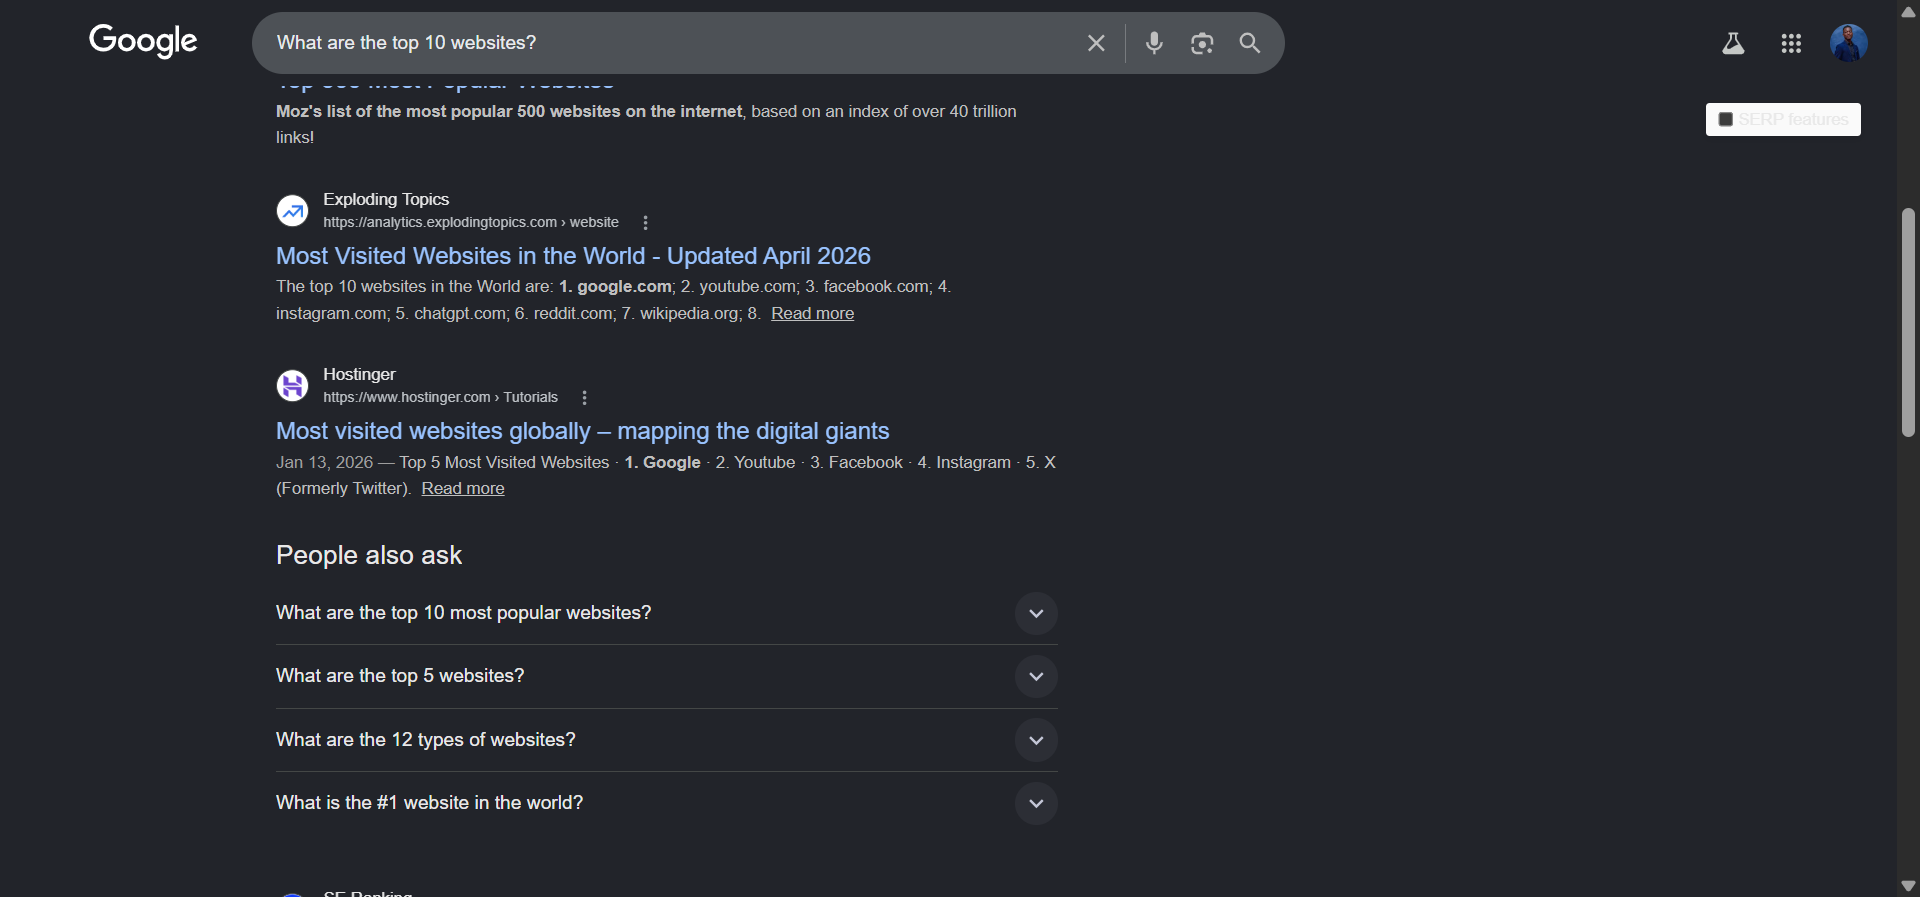Open Search Labs flask icon
The width and height of the screenshot is (1920, 897).
pos(1733,43)
